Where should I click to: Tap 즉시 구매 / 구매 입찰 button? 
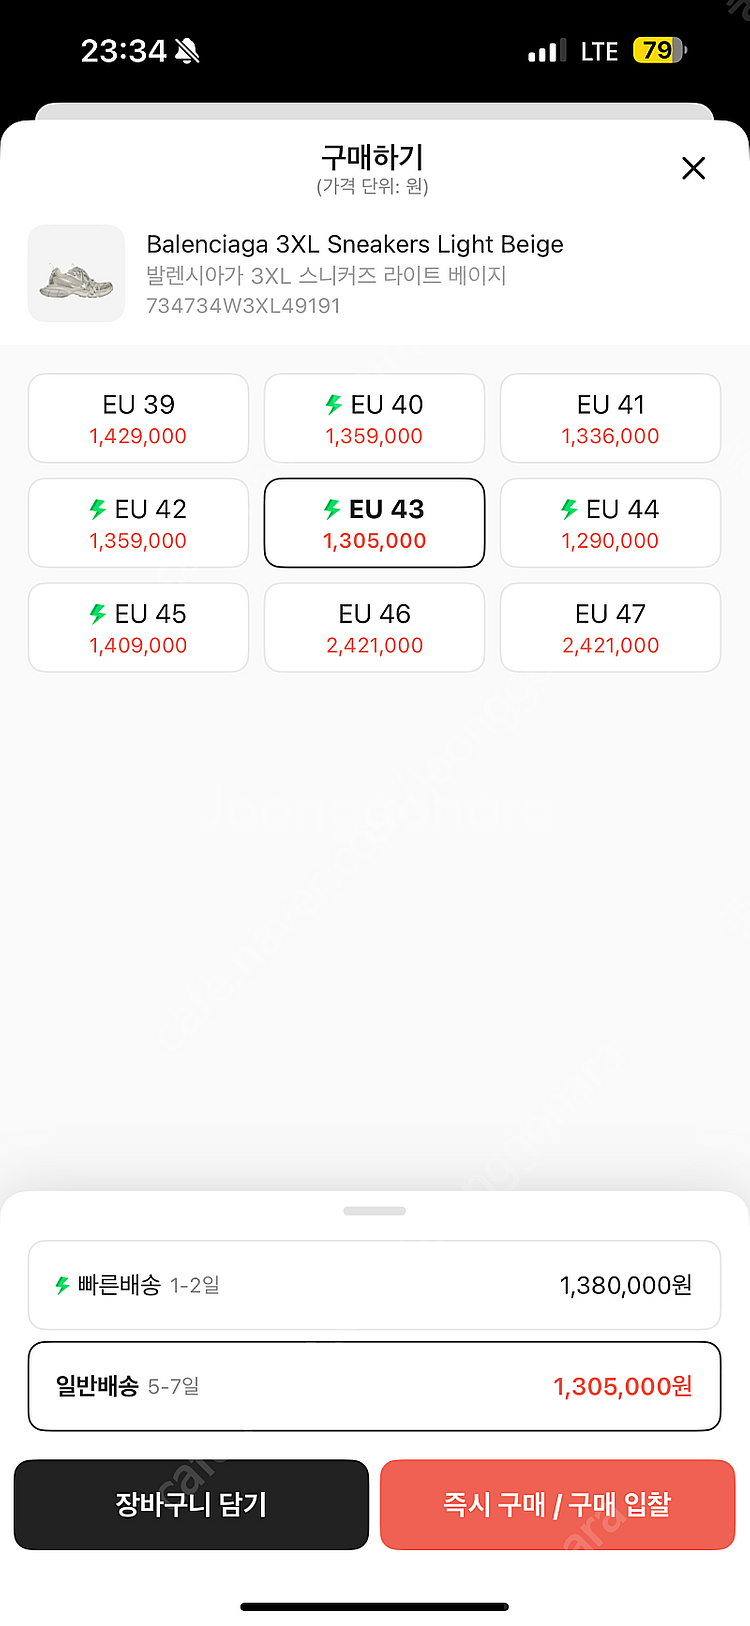tap(557, 1504)
